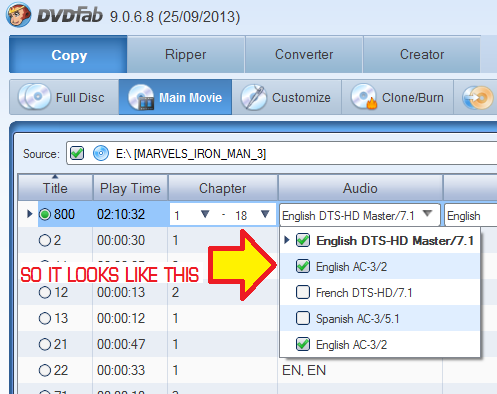Check the Spanish AC-3/5.1 audio track
497x394 pixels.
[303, 318]
